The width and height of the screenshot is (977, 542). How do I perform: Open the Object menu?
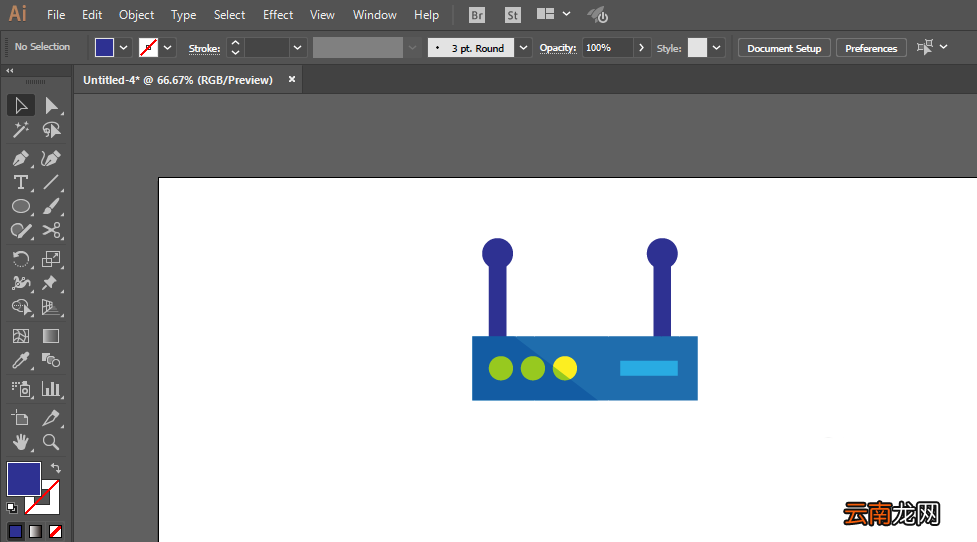136,15
